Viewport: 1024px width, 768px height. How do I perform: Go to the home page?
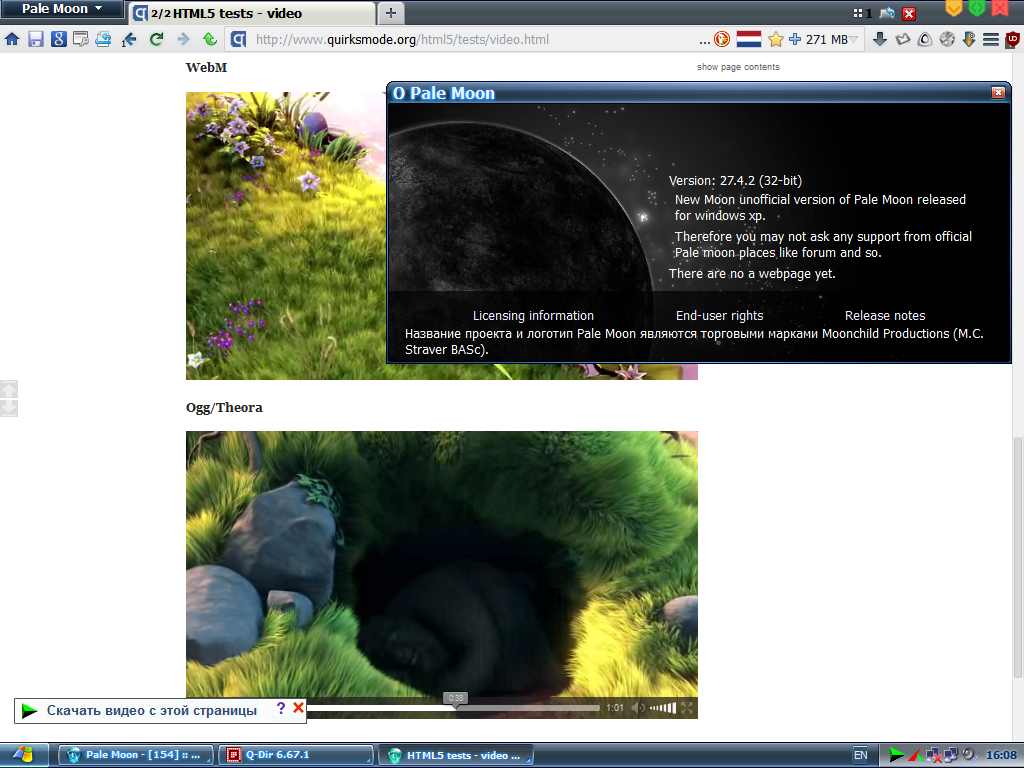(x=12, y=39)
